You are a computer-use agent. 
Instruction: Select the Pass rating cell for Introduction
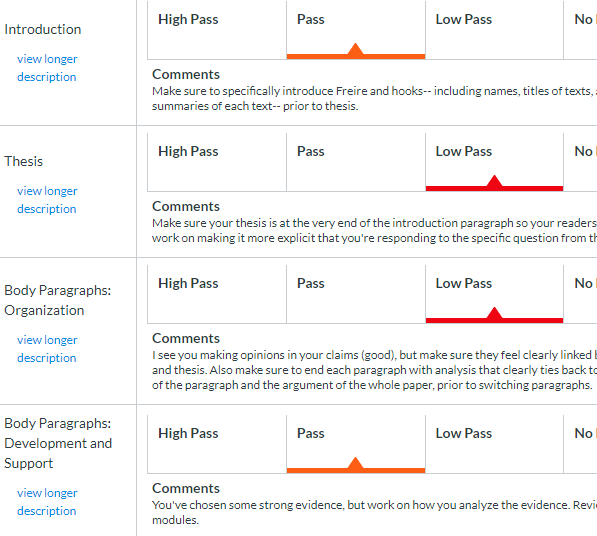(356, 30)
